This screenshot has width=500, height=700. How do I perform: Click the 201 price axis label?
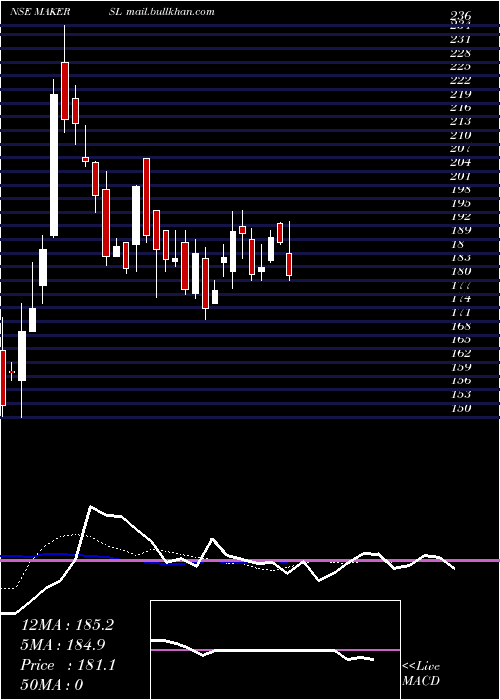tap(461, 176)
